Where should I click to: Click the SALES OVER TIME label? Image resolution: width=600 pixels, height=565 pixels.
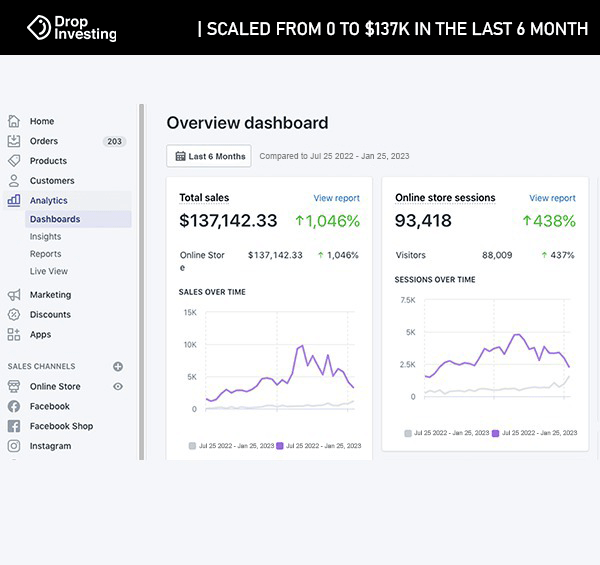[x=212, y=292]
